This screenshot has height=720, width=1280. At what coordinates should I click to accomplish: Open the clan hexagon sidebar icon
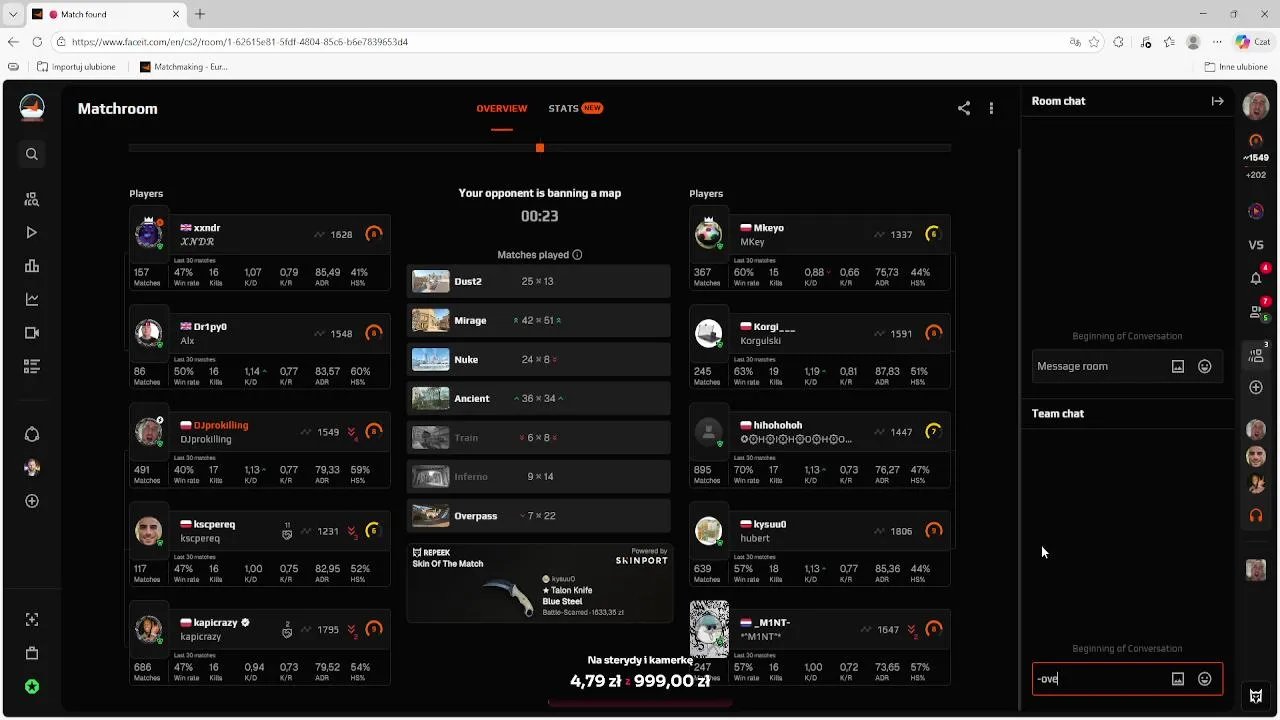pos(32,434)
